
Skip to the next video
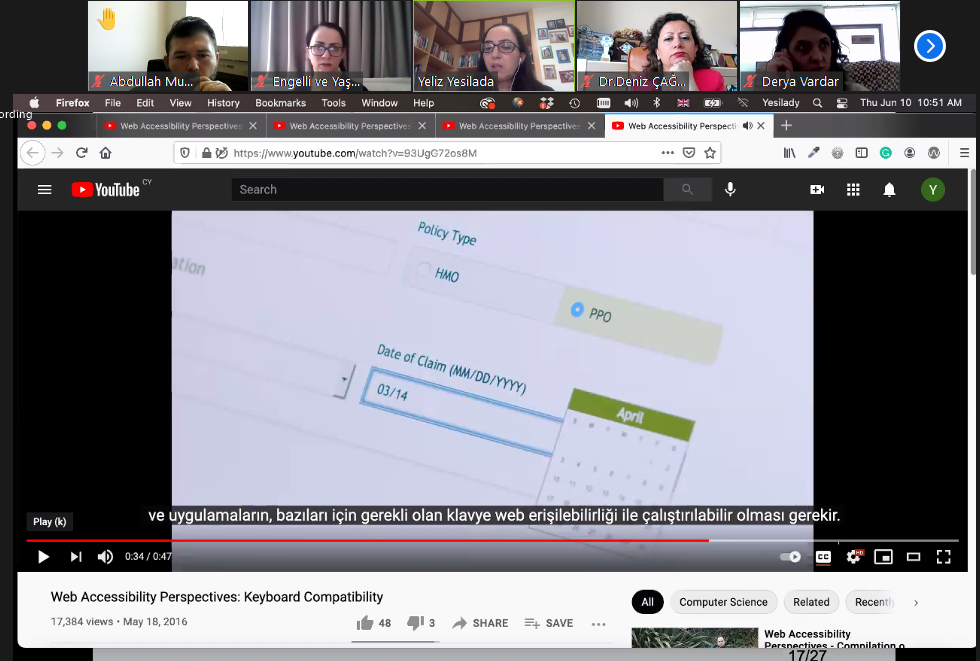76,557
